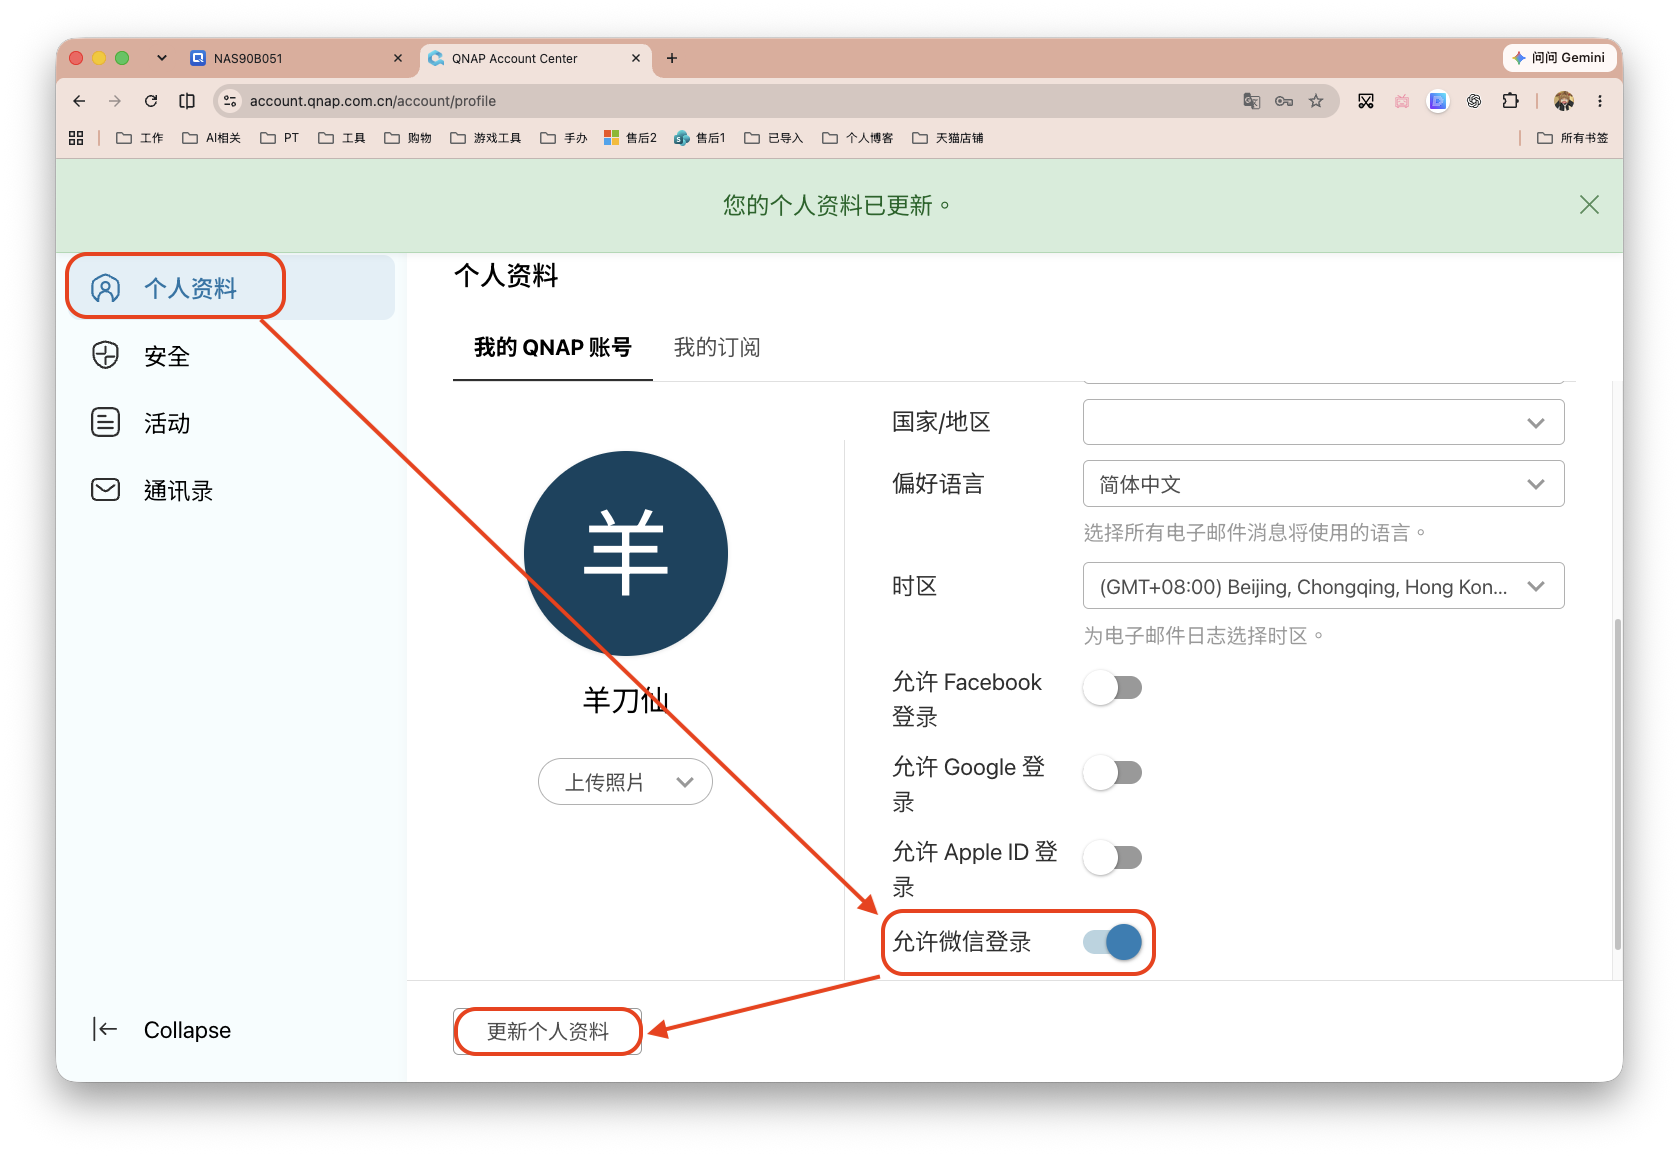Click the address bar URL
Viewport: 1679px width, 1156px height.
[373, 101]
